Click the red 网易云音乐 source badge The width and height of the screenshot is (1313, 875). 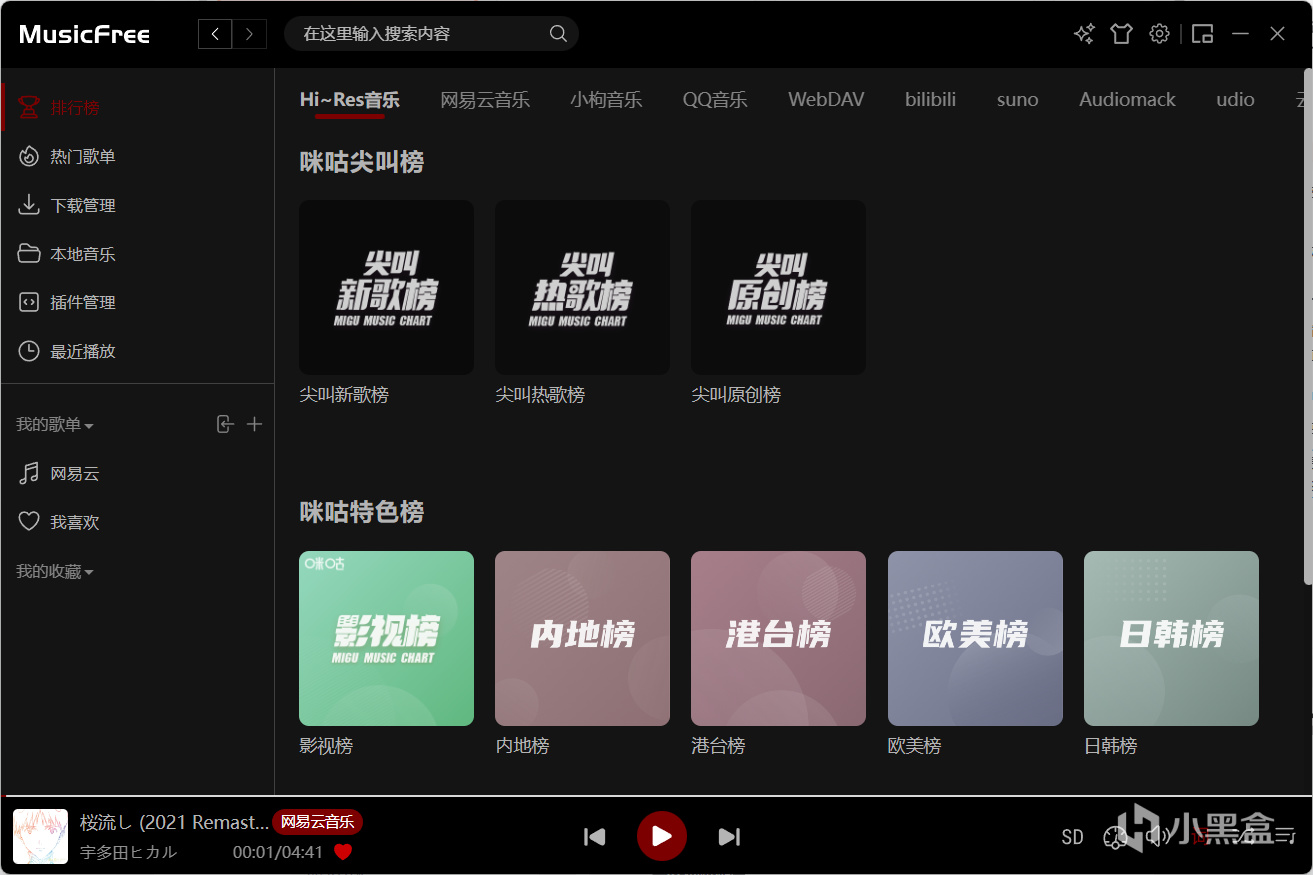coord(317,822)
